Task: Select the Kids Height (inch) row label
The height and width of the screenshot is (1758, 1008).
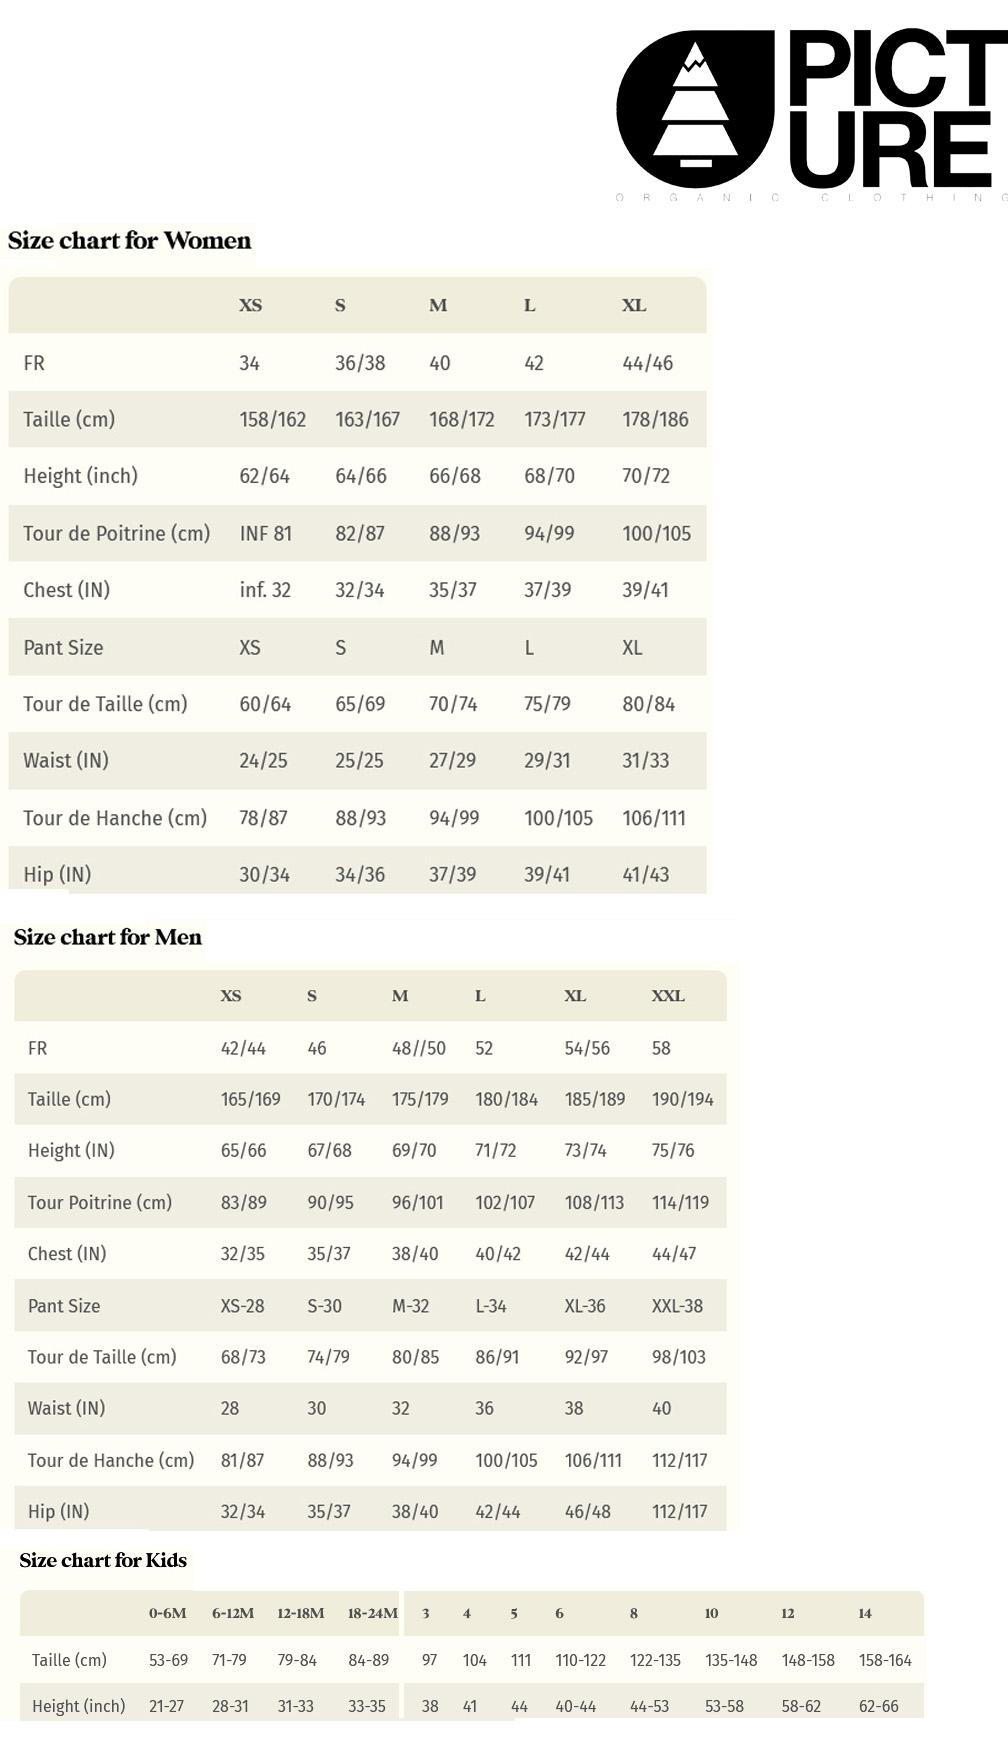Action: tap(79, 1706)
